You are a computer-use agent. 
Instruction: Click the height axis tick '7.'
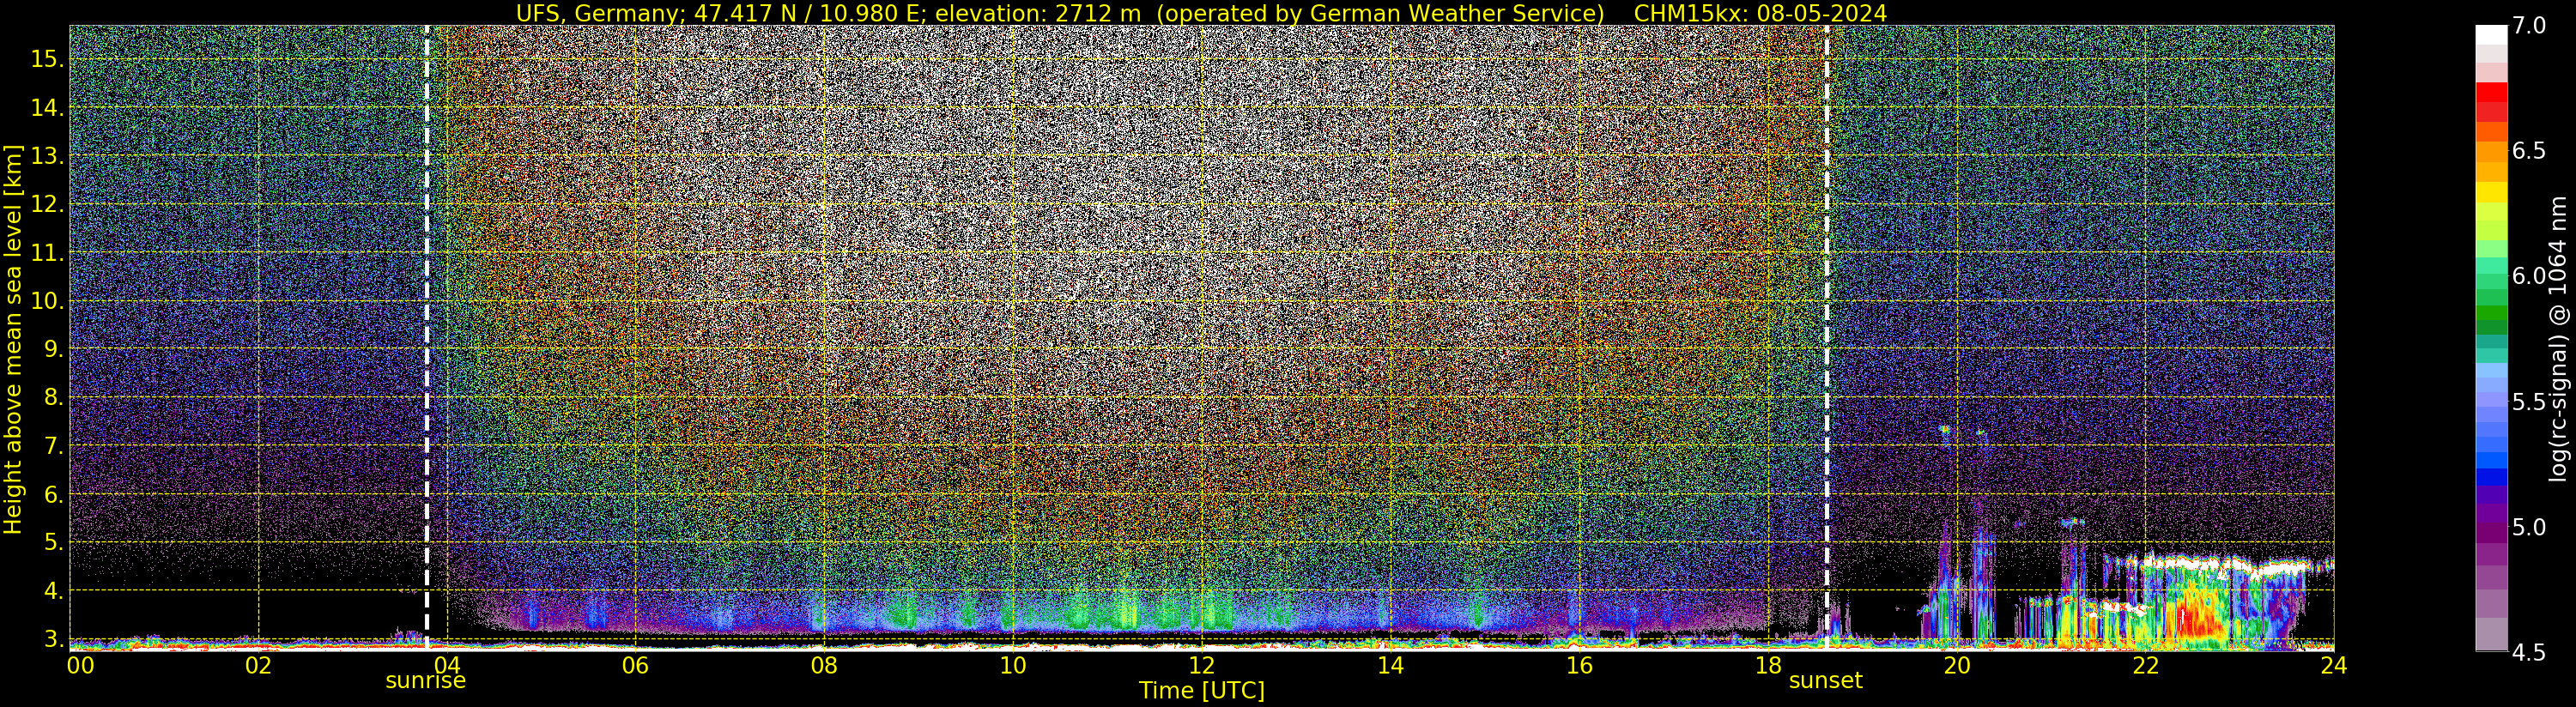coord(53,446)
